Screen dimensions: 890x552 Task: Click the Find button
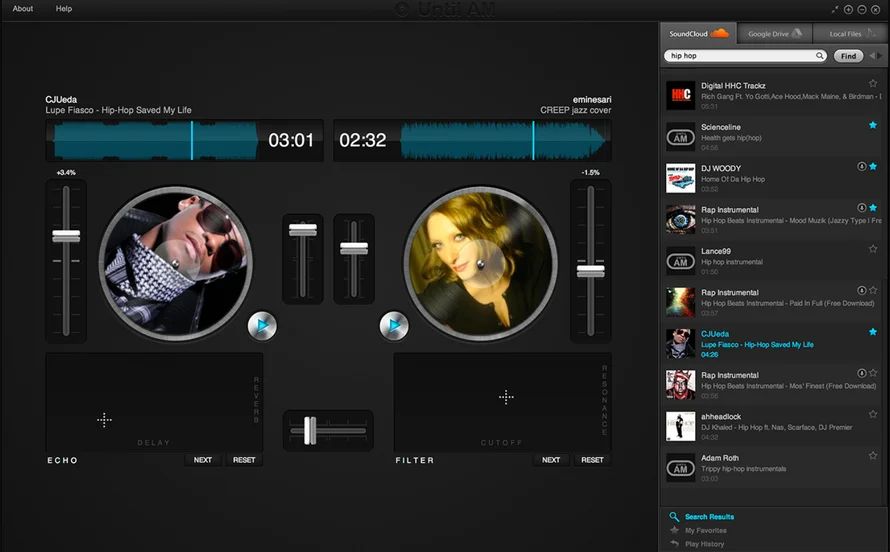pyautogui.click(x=848, y=56)
